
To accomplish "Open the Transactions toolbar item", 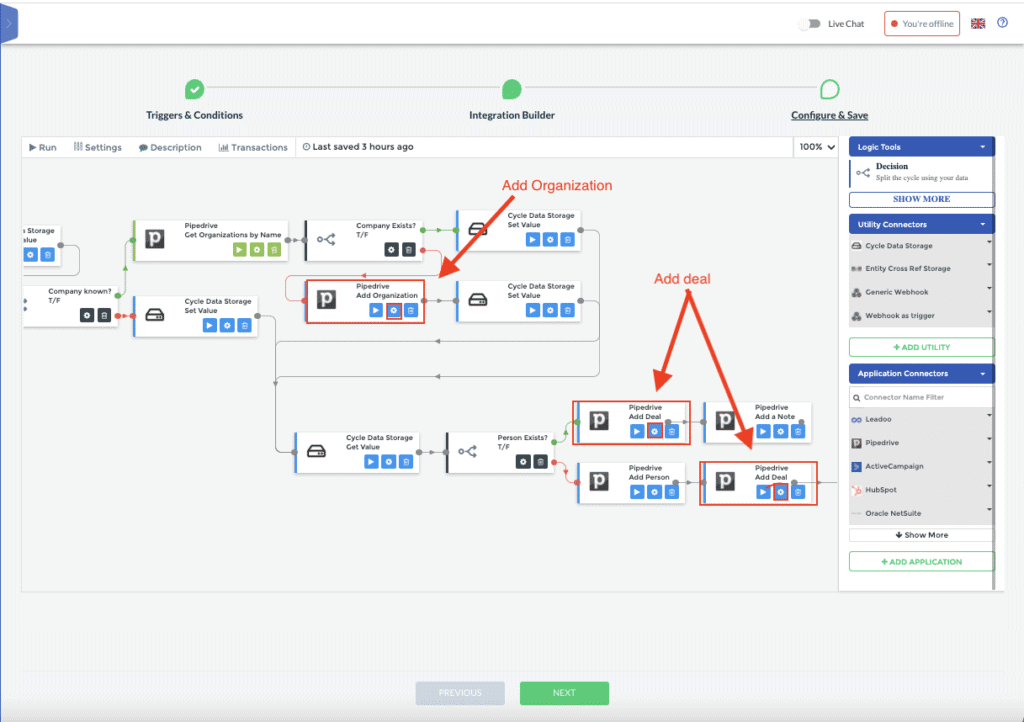I will 253,148.
